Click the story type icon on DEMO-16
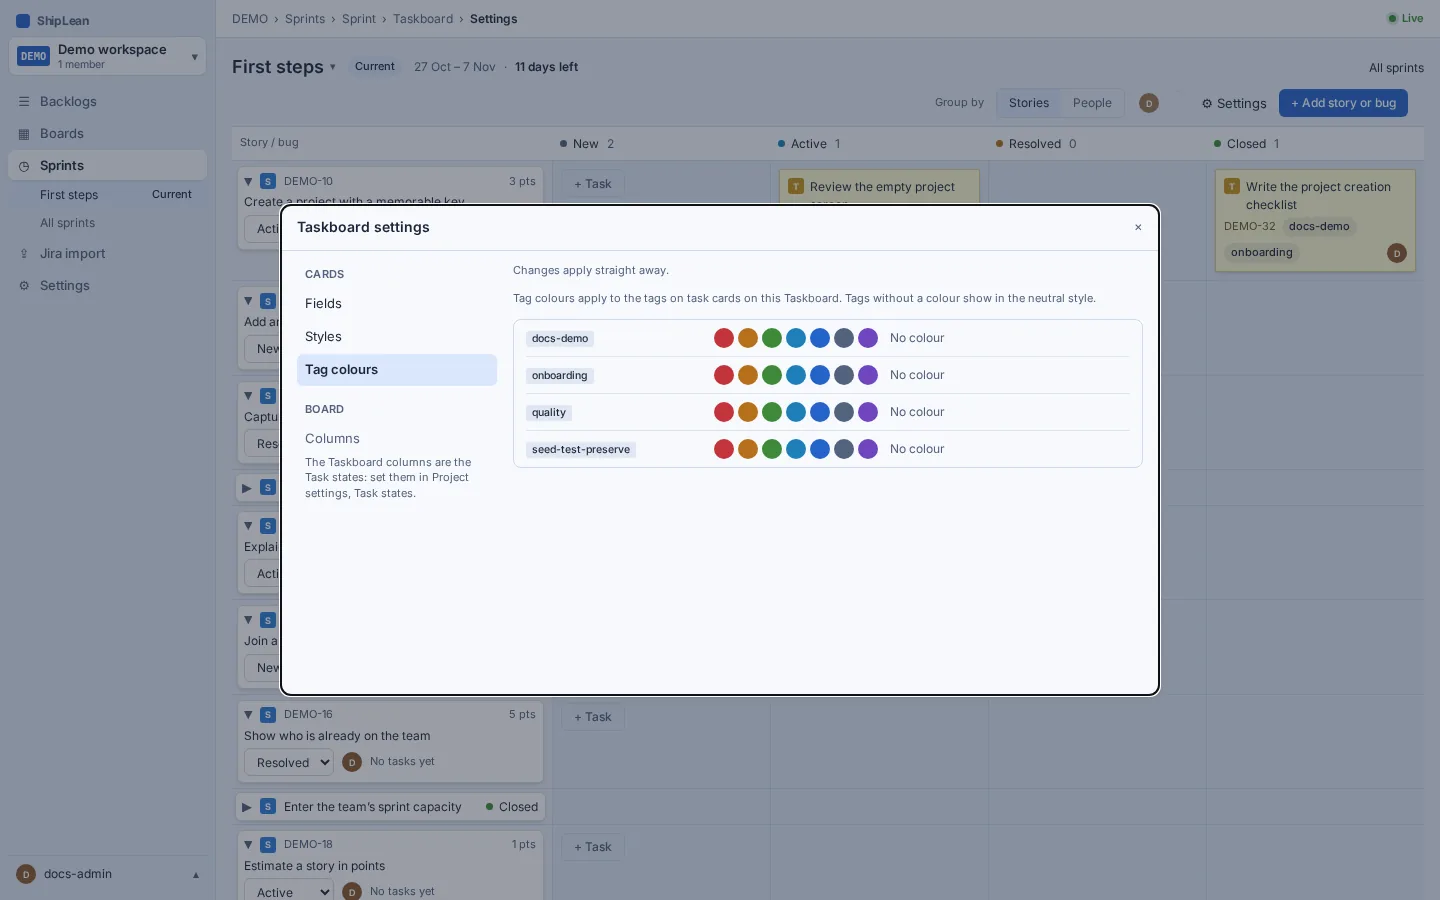The height and width of the screenshot is (900, 1440). pyautogui.click(x=268, y=714)
